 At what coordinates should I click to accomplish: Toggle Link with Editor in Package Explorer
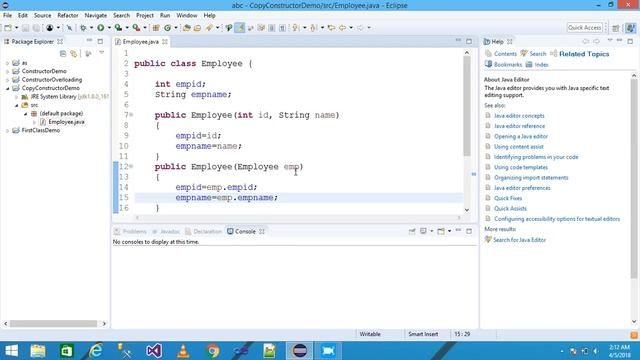click(x=73, y=53)
